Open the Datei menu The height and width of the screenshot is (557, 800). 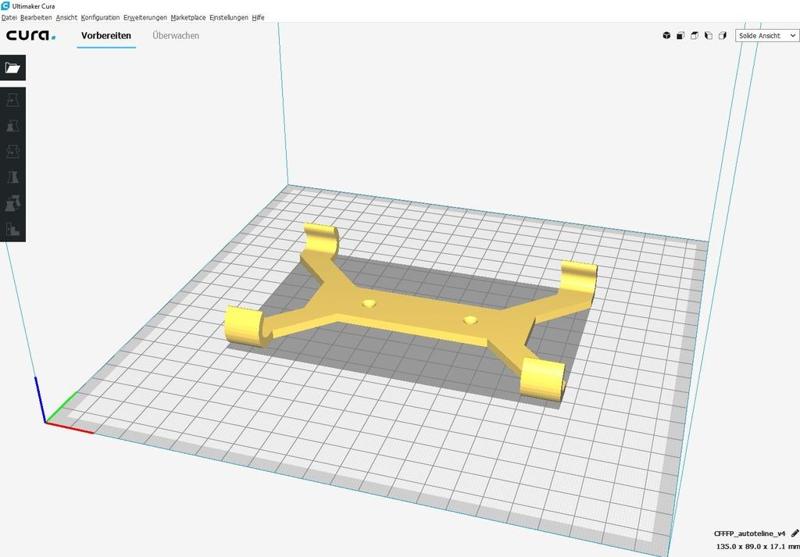click(x=9, y=17)
